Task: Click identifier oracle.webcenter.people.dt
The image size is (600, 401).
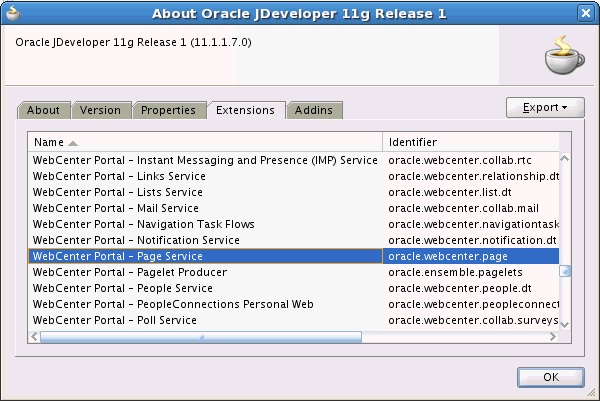Action: click(x=460, y=289)
